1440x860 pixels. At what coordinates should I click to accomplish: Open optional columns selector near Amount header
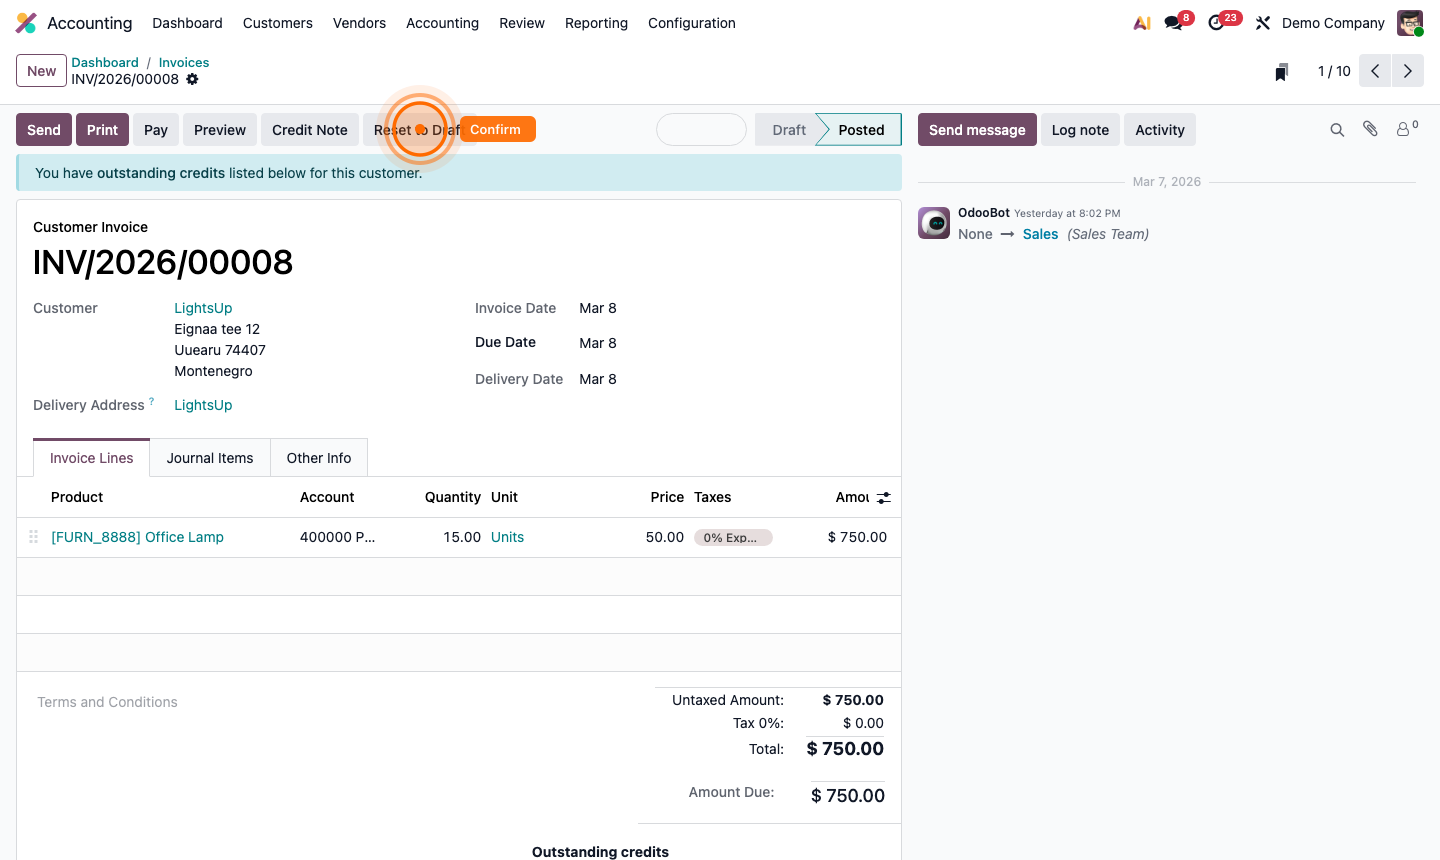[881, 497]
